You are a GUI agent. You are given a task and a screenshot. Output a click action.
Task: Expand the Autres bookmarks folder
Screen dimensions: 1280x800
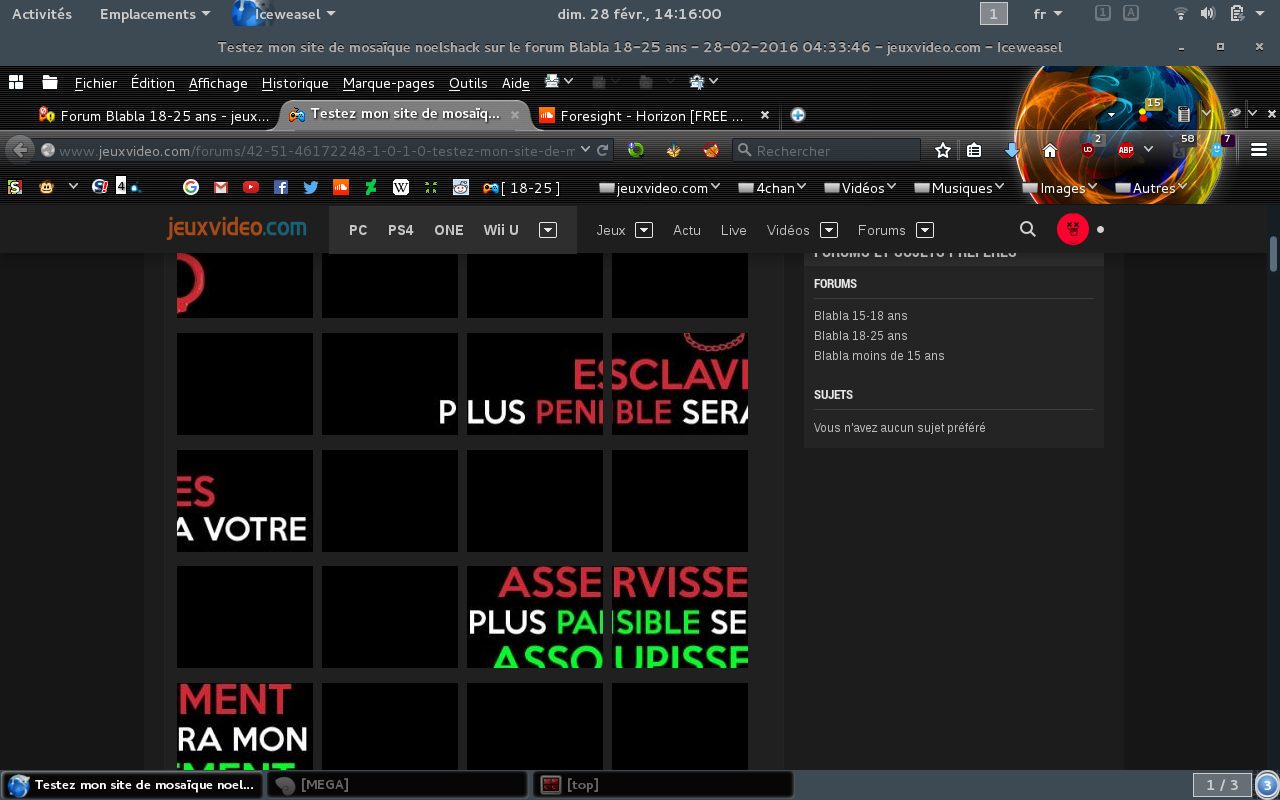pyautogui.click(x=1151, y=187)
